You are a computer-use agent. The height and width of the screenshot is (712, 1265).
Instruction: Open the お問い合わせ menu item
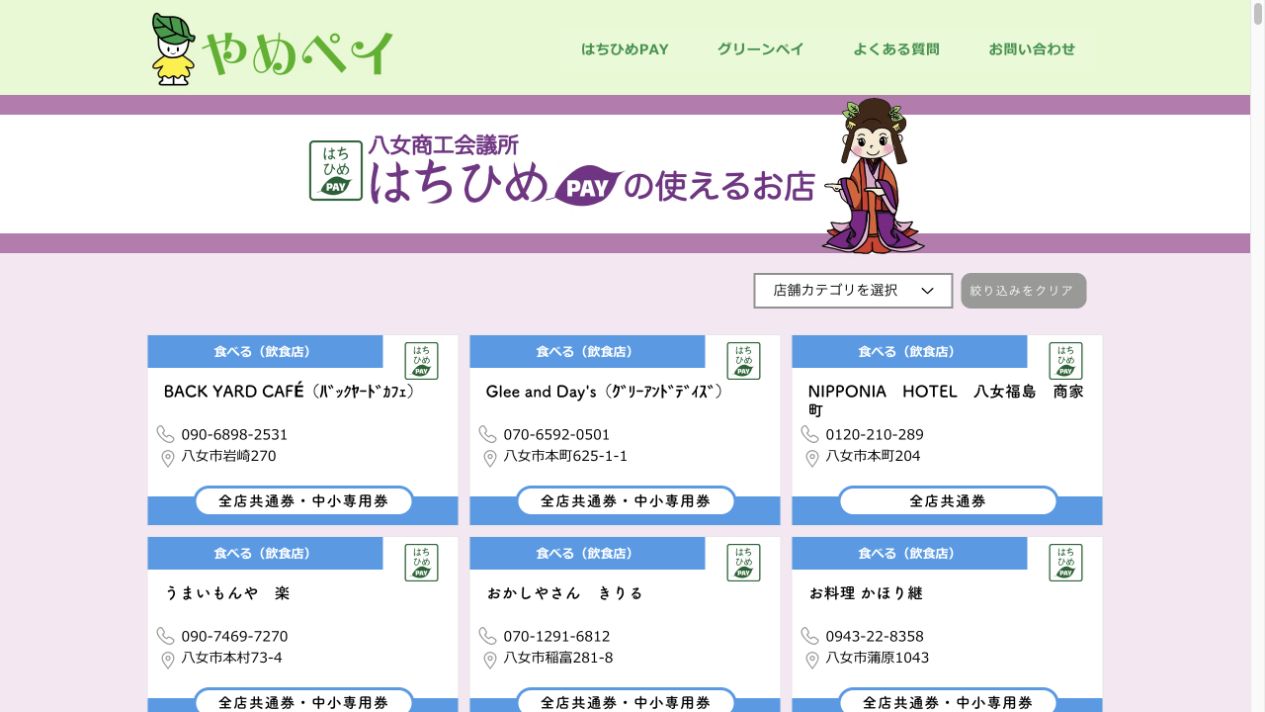pos(1032,49)
